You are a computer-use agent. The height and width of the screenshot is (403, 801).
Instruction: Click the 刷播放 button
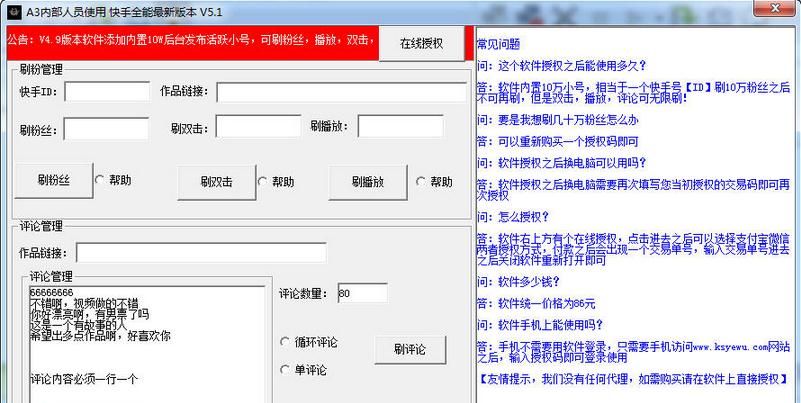click(x=368, y=182)
